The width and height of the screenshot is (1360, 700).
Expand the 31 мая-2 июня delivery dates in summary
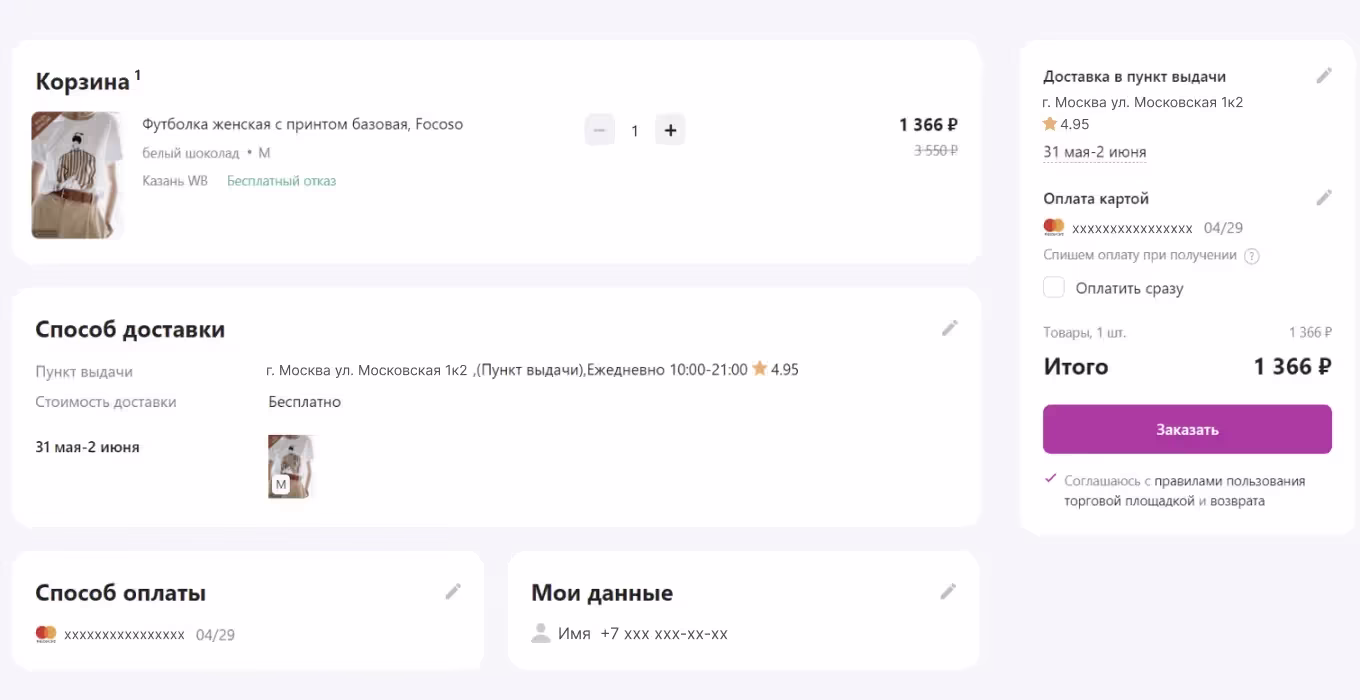1094,152
